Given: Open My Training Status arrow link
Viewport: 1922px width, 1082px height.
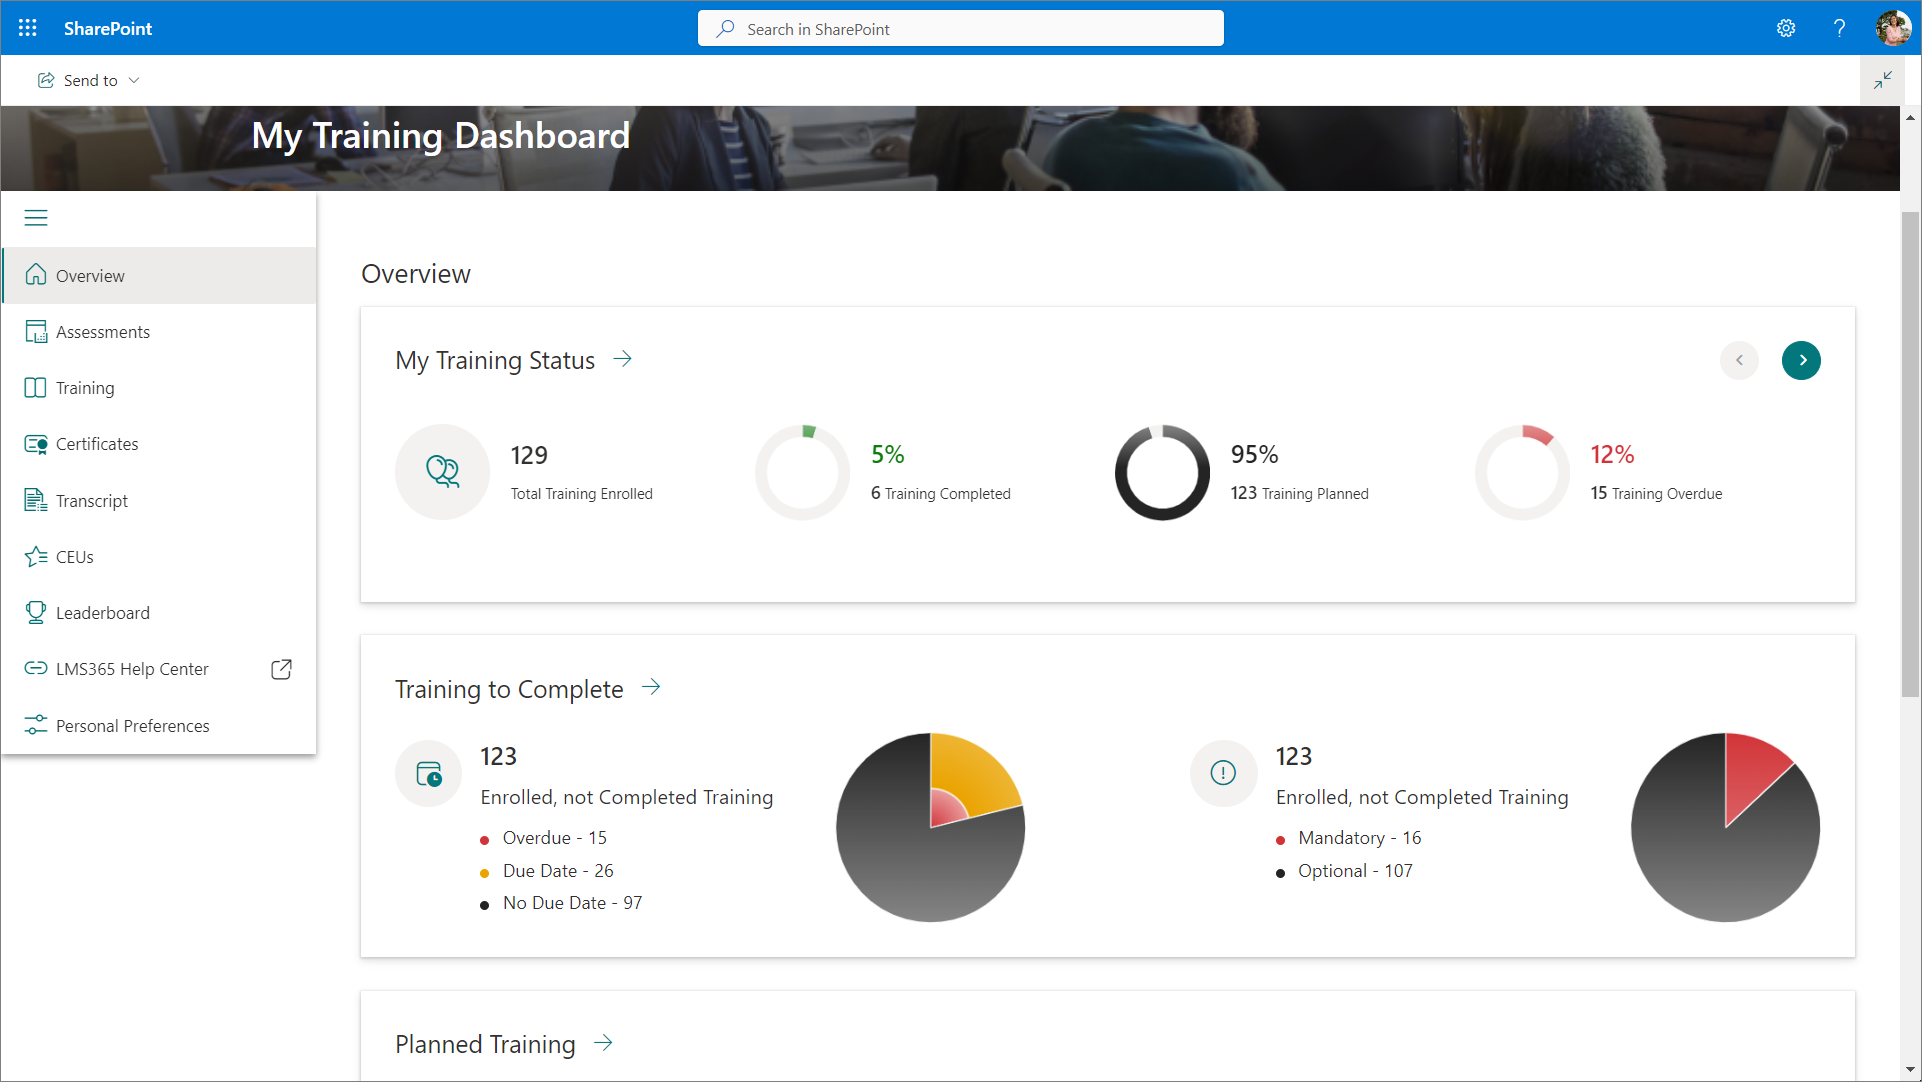Looking at the screenshot, I should [623, 359].
